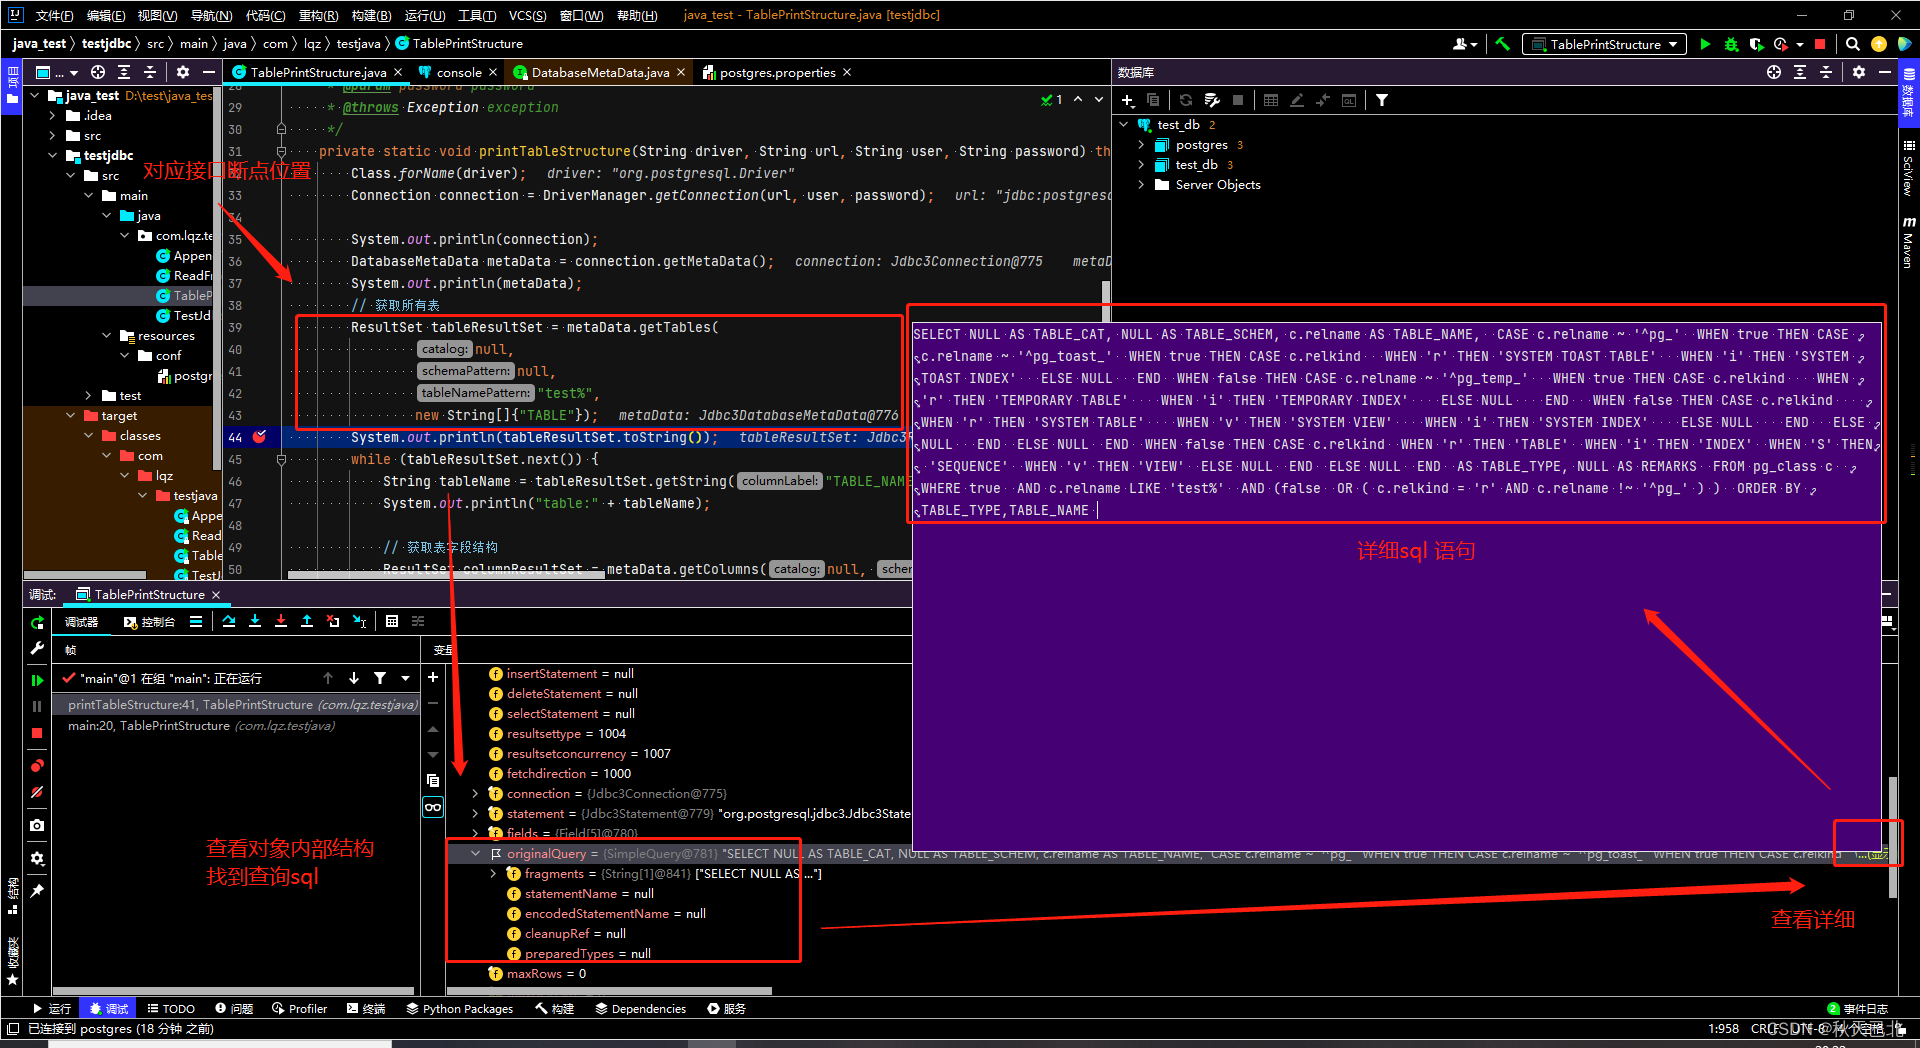This screenshot has width=1920, height=1048.
Task: Open the thread selector dropdown arrow
Action: 405,678
